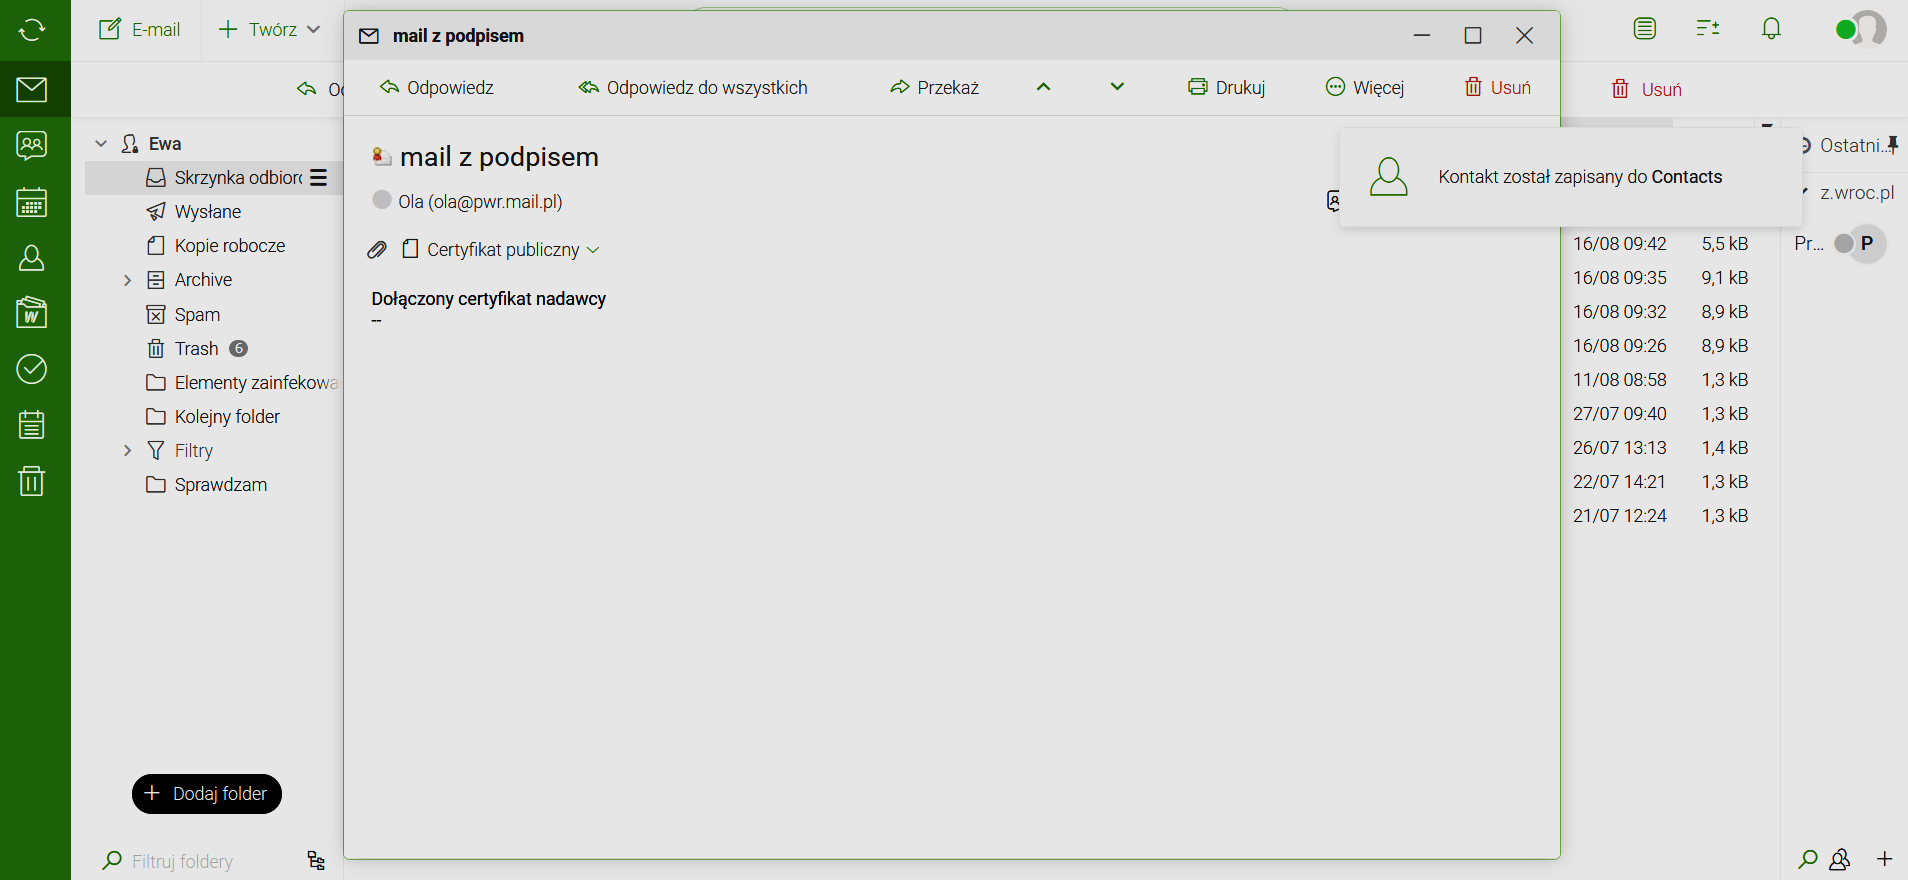The width and height of the screenshot is (1908, 880).
Task: Open the sidebar trash bin icon
Action: pos(32,481)
